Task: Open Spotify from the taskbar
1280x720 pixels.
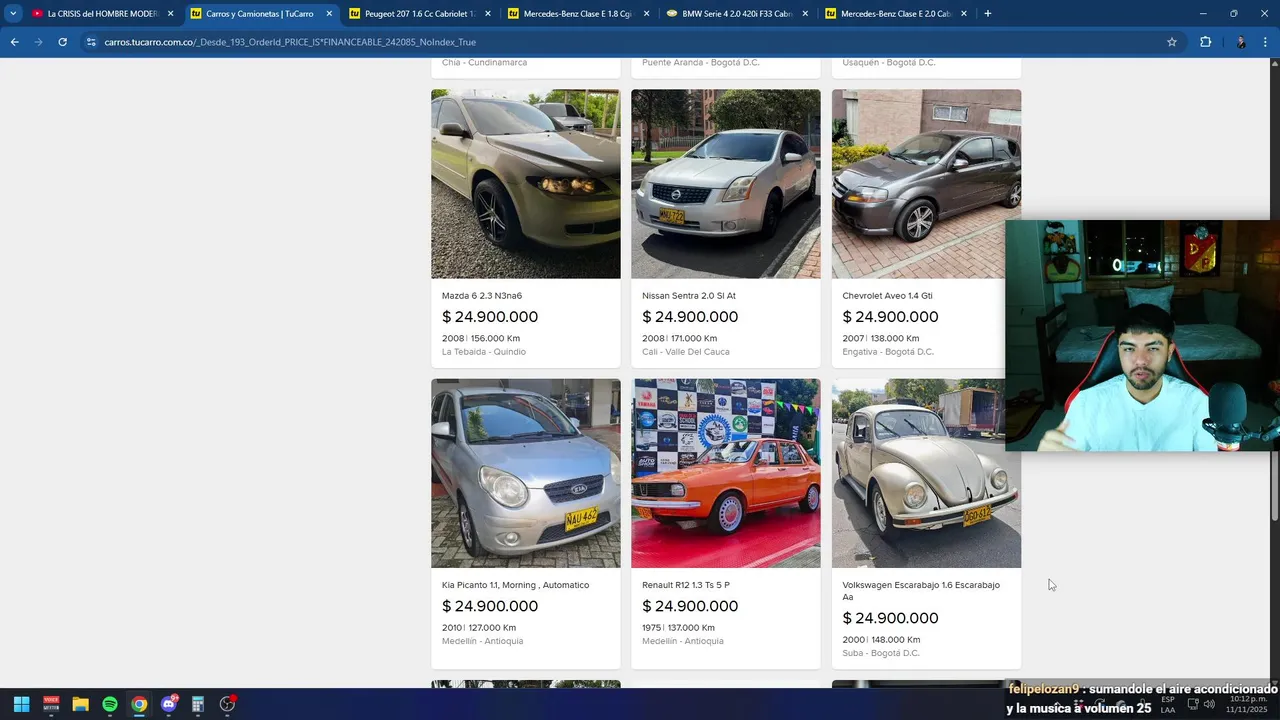Action: (110, 704)
